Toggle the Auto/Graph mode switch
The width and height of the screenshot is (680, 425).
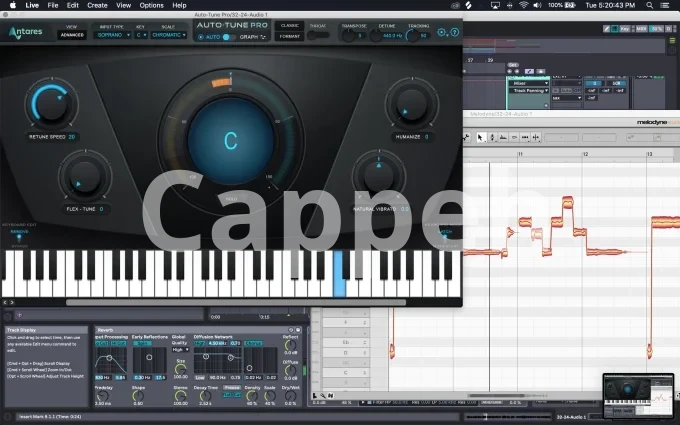[228, 36]
